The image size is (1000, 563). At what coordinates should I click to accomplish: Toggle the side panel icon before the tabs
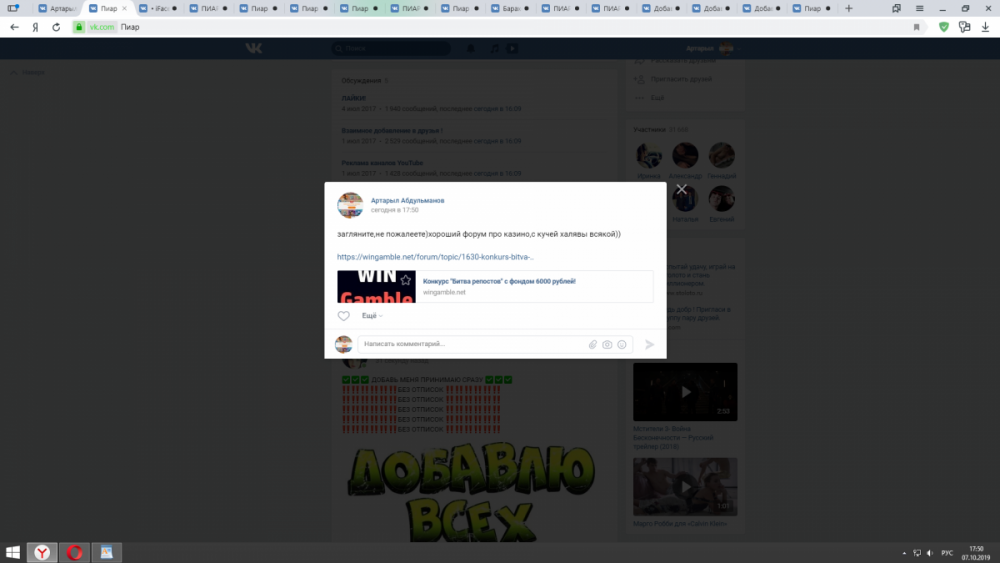coord(12,8)
